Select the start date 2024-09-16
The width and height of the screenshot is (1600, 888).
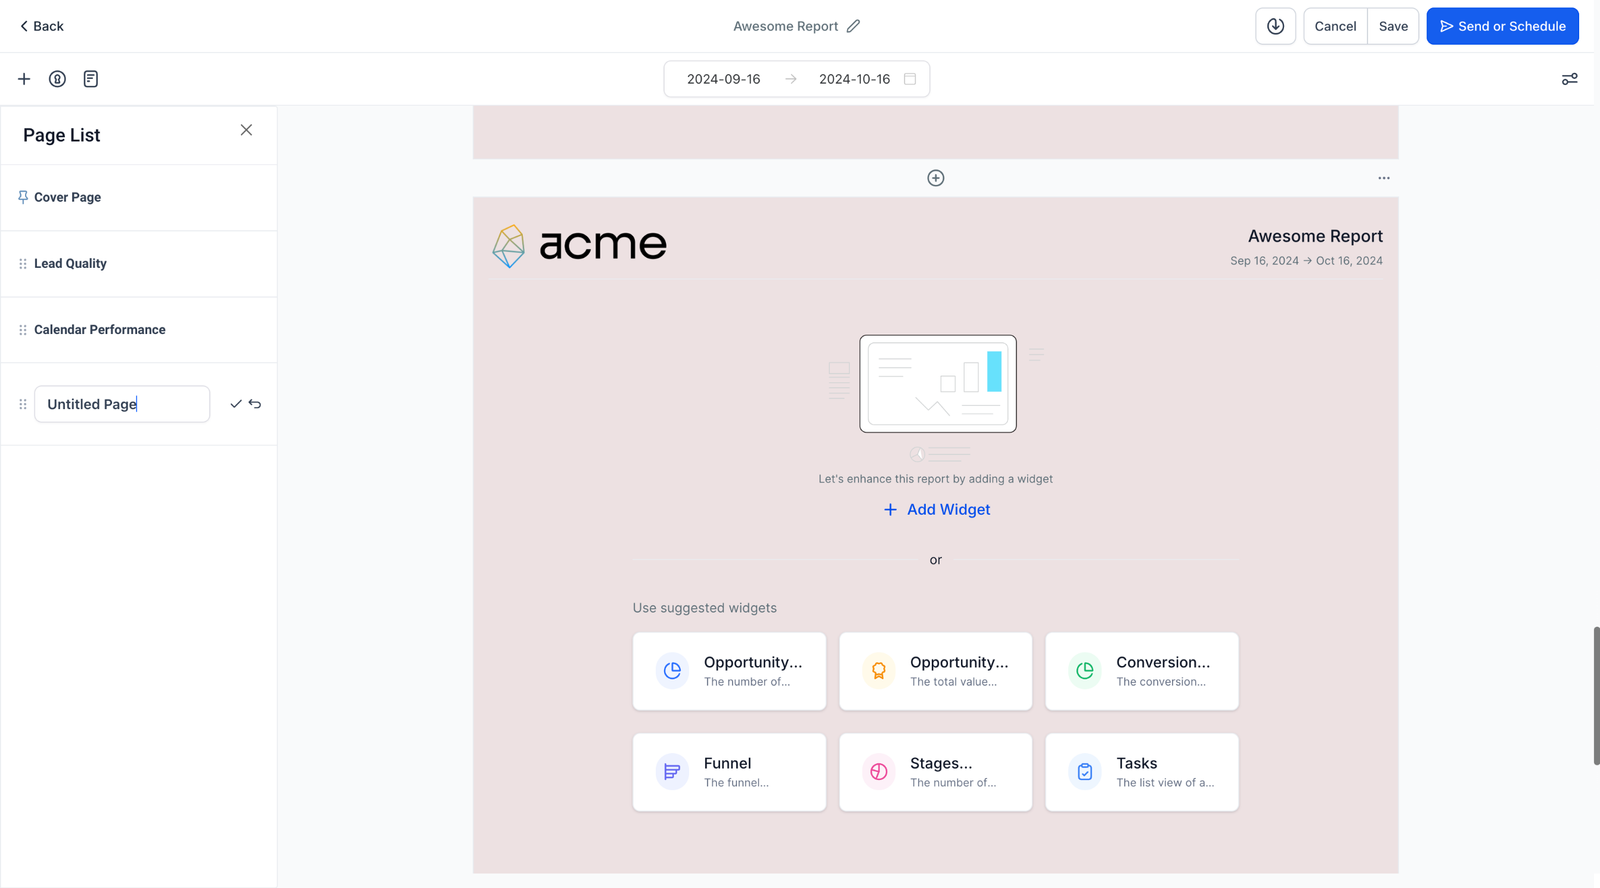tap(723, 79)
